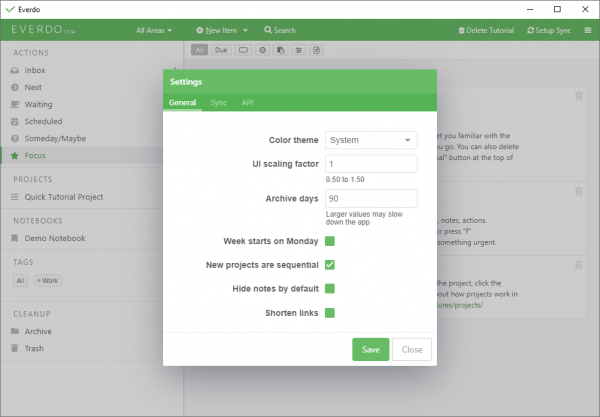600x417 pixels.
Task: Switch to the General settings tab
Action: 183,103
